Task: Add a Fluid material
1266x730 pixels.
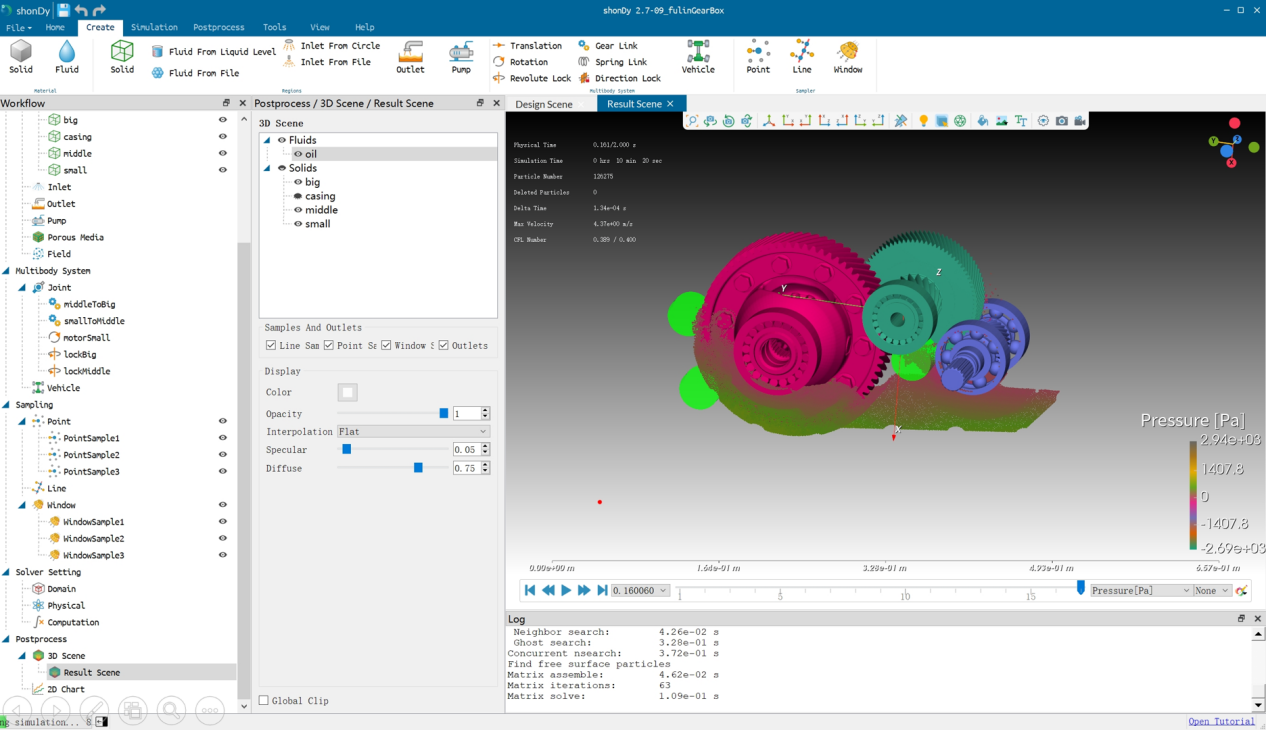Action: (x=67, y=57)
